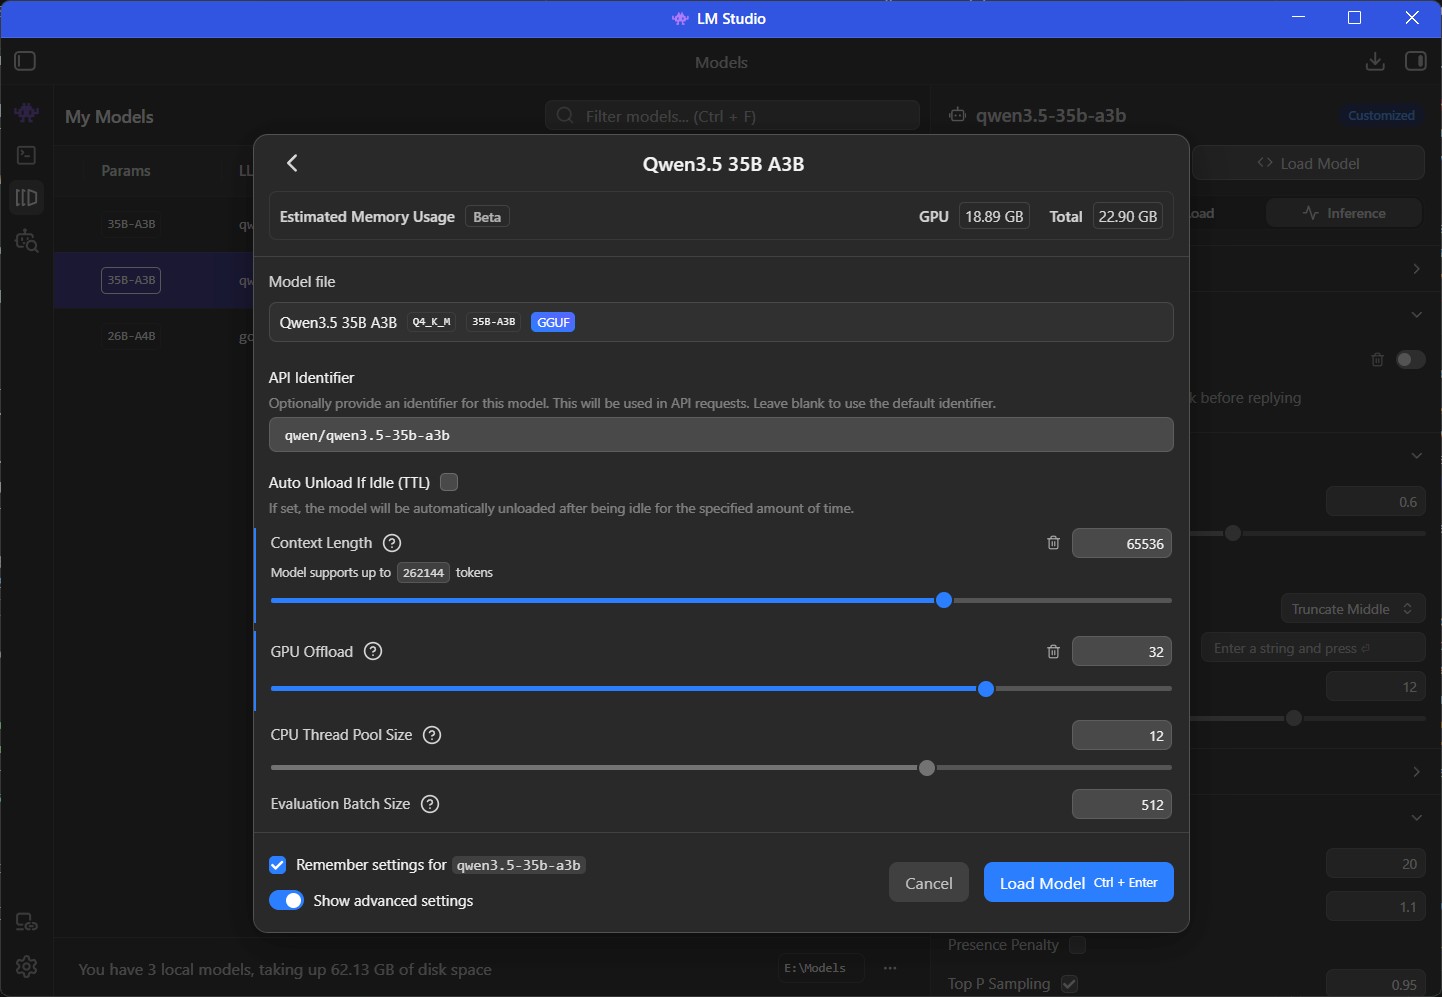This screenshot has height=997, width=1442.
Task: Click the trash icon beside the right-panel toggle
Action: [1377, 359]
